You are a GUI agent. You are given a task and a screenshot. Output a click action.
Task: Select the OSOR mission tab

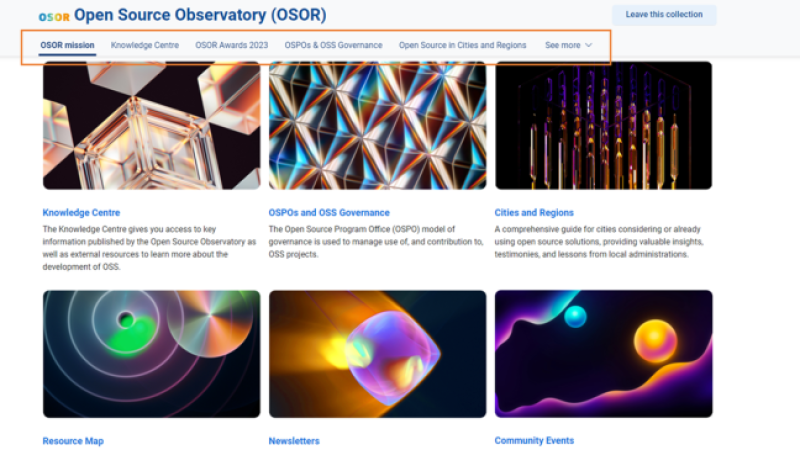(x=68, y=45)
